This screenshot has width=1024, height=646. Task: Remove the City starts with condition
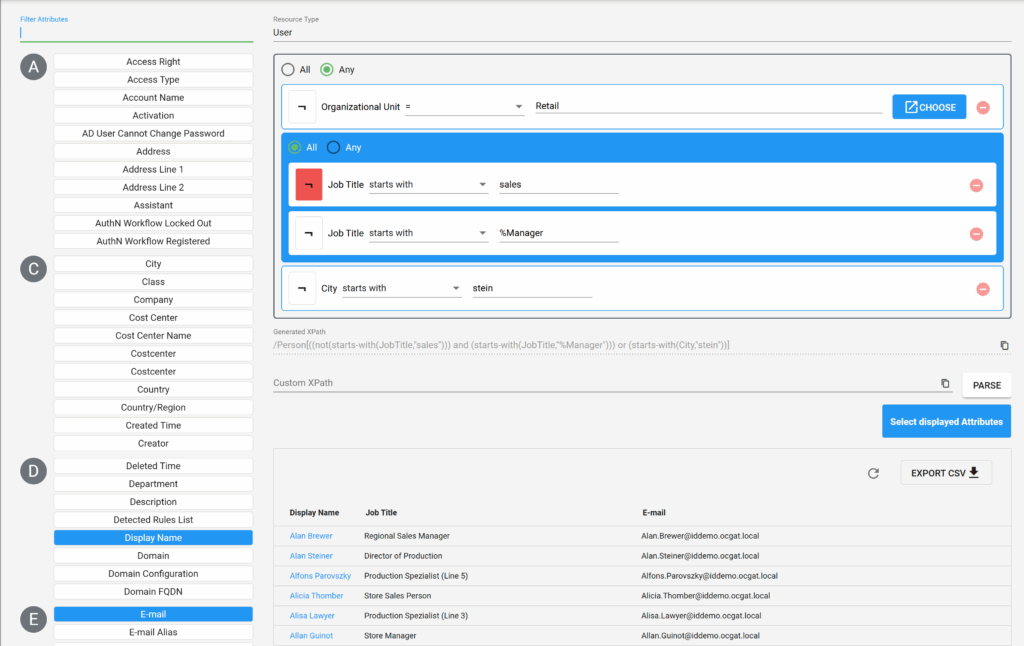(983, 289)
